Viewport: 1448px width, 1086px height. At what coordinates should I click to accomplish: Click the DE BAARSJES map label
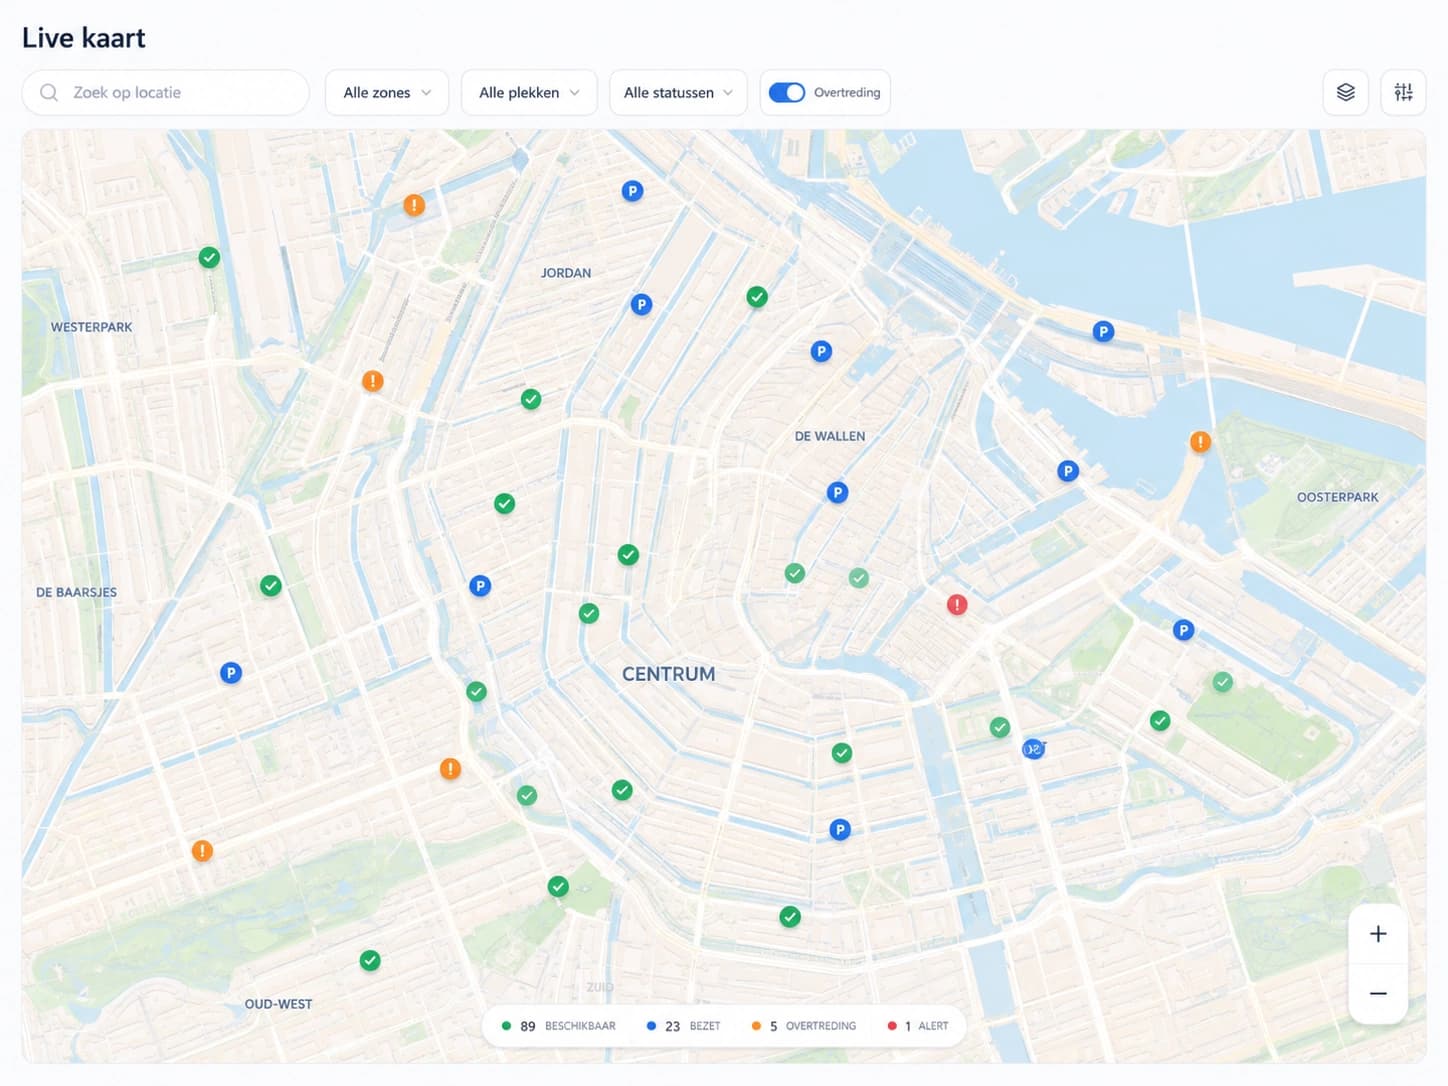76,592
